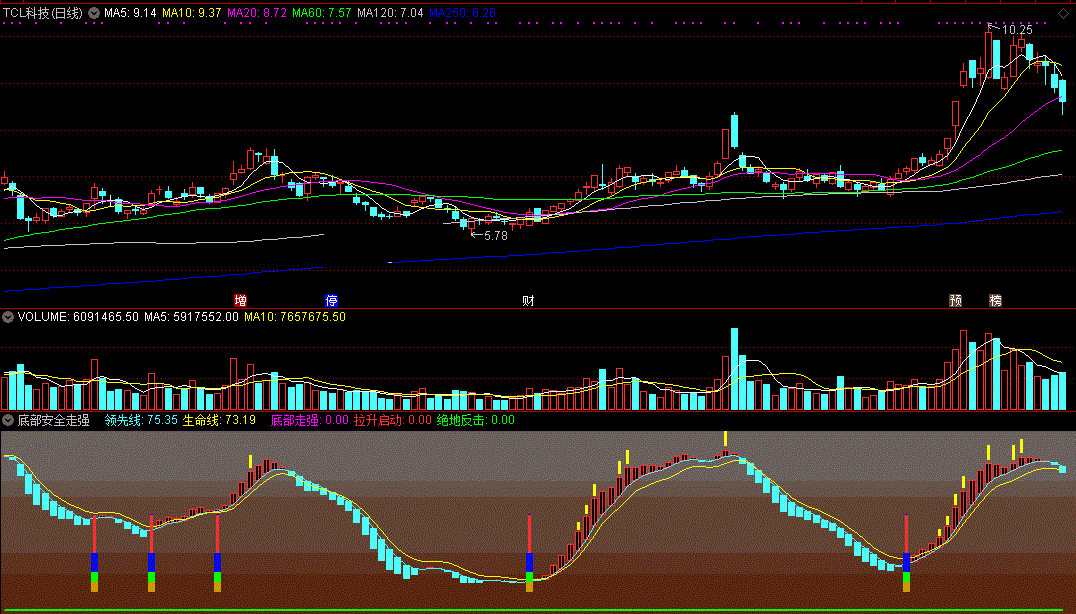The image size is (1076, 614).
Task: Click the blue MA250: 6.26 label
Action: coord(463,13)
